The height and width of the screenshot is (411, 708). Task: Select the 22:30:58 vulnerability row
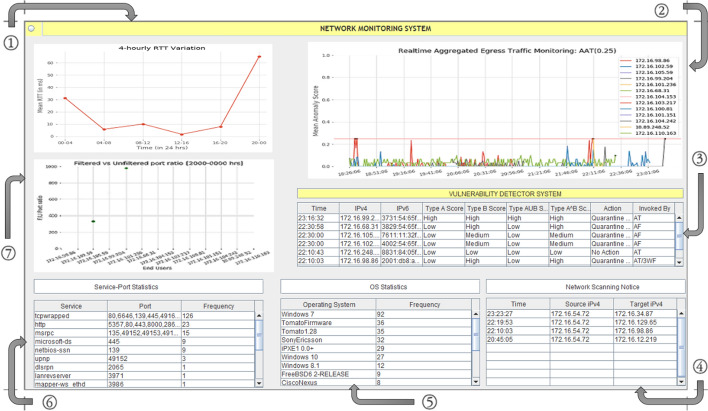point(486,226)
